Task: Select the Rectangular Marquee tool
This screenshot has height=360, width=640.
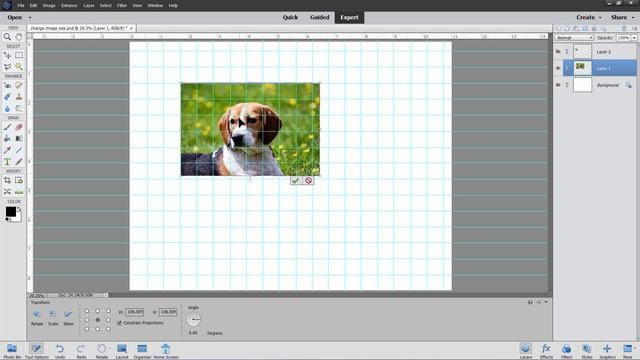Action: tap(19, 55)
